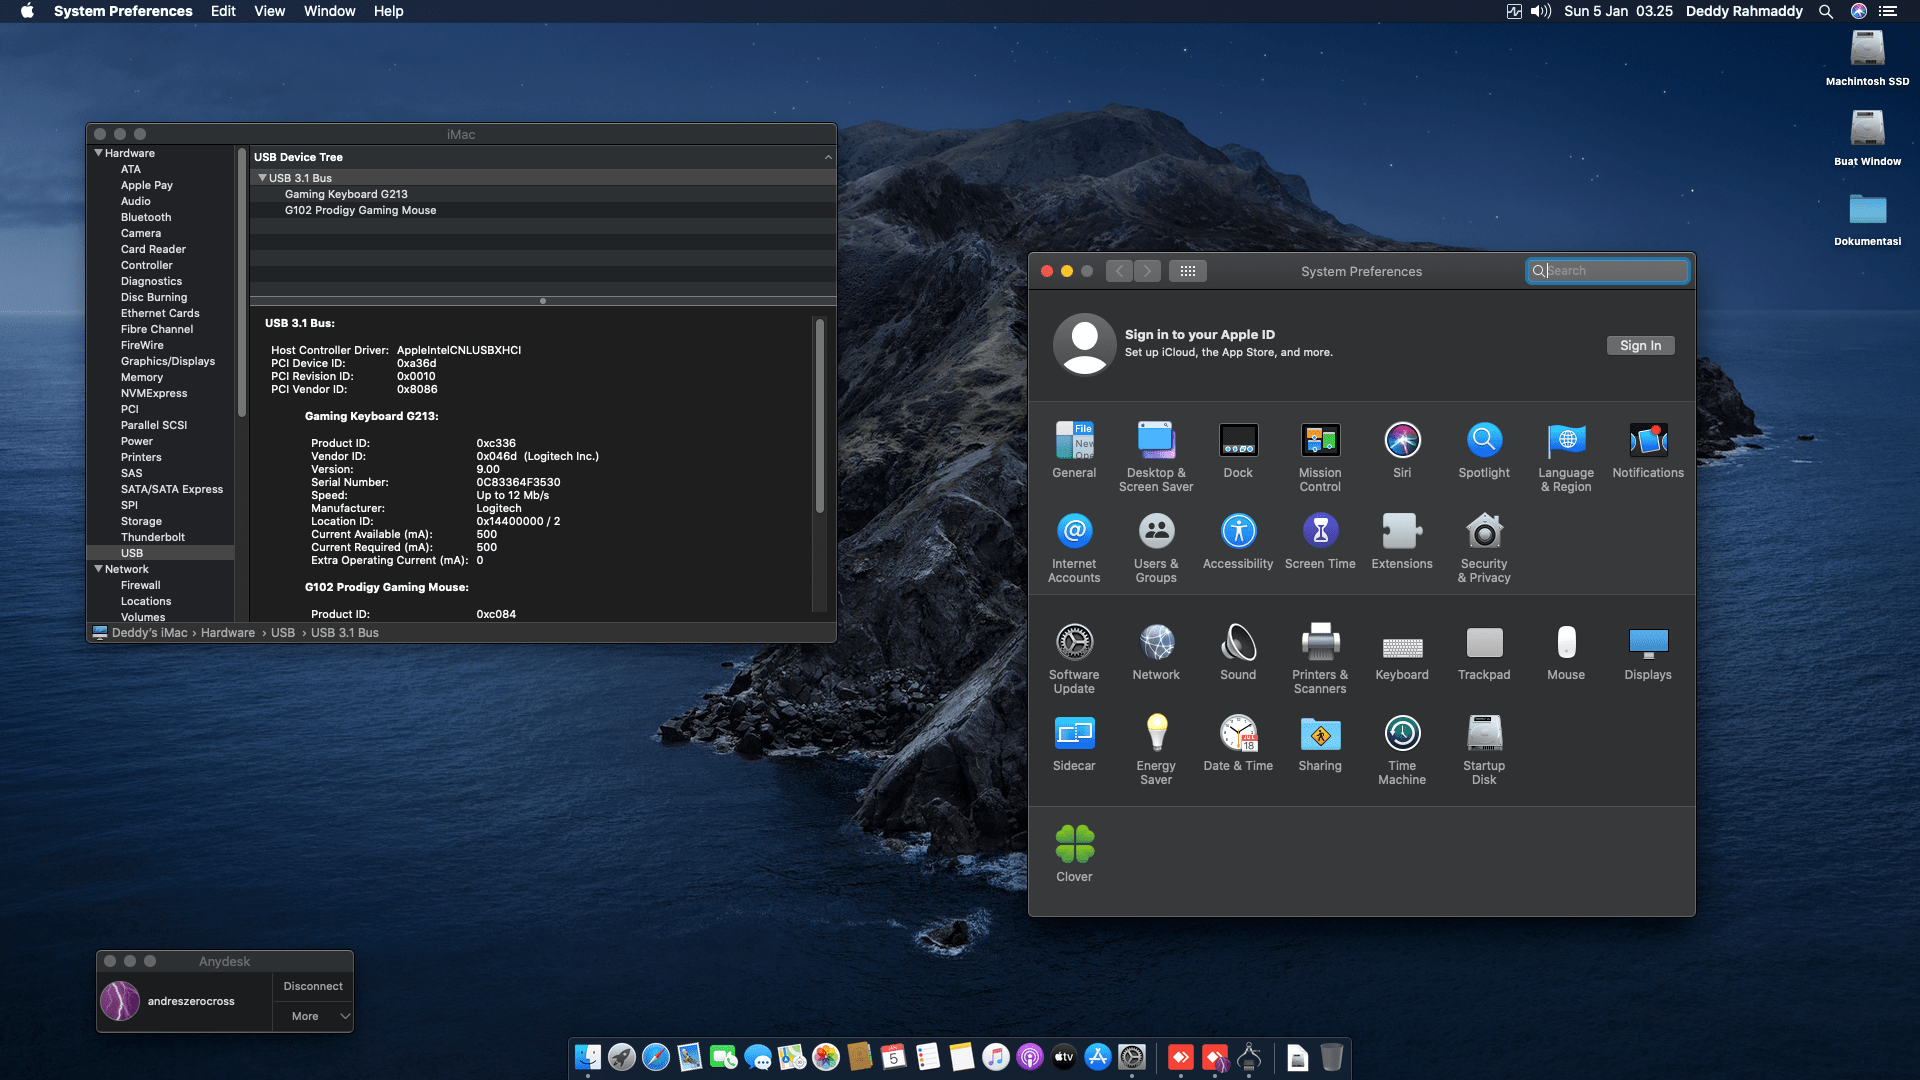Viewport: 1920px width, 1080px height.
Task: Focus the System Preferences search field
Action: tap(1608, 271)
